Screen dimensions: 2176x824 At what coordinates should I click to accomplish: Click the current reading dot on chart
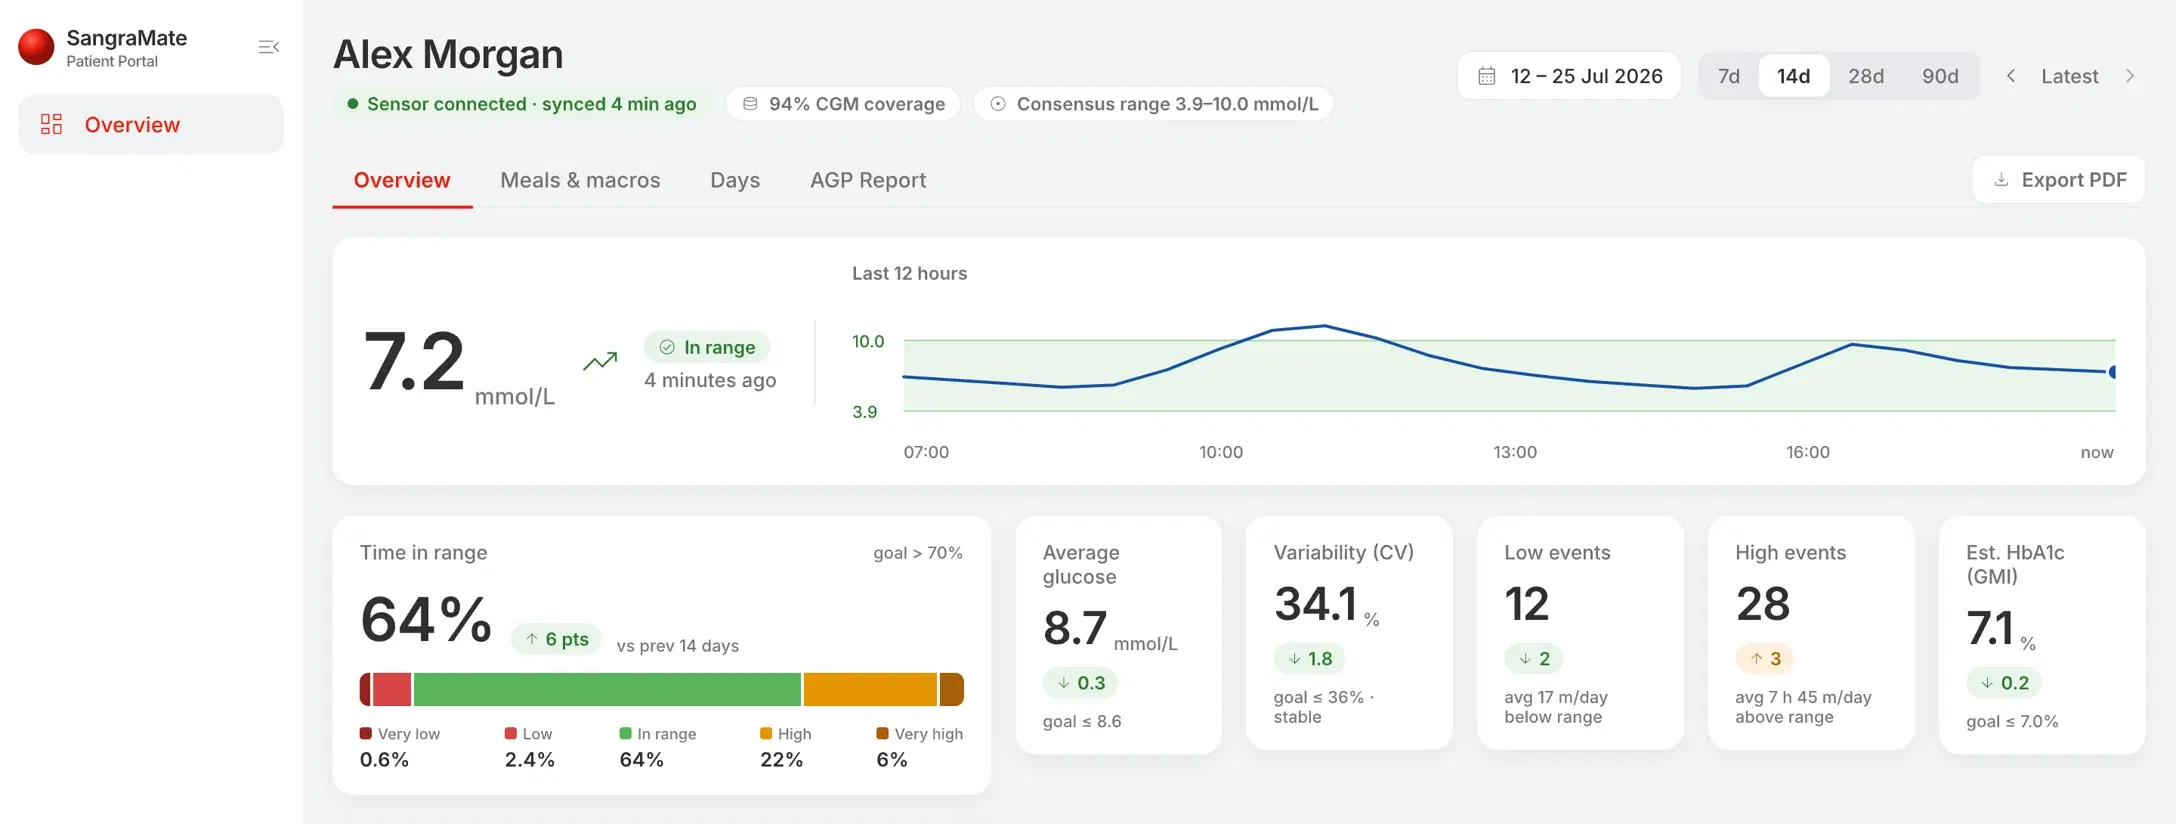tap(2113, 372)
